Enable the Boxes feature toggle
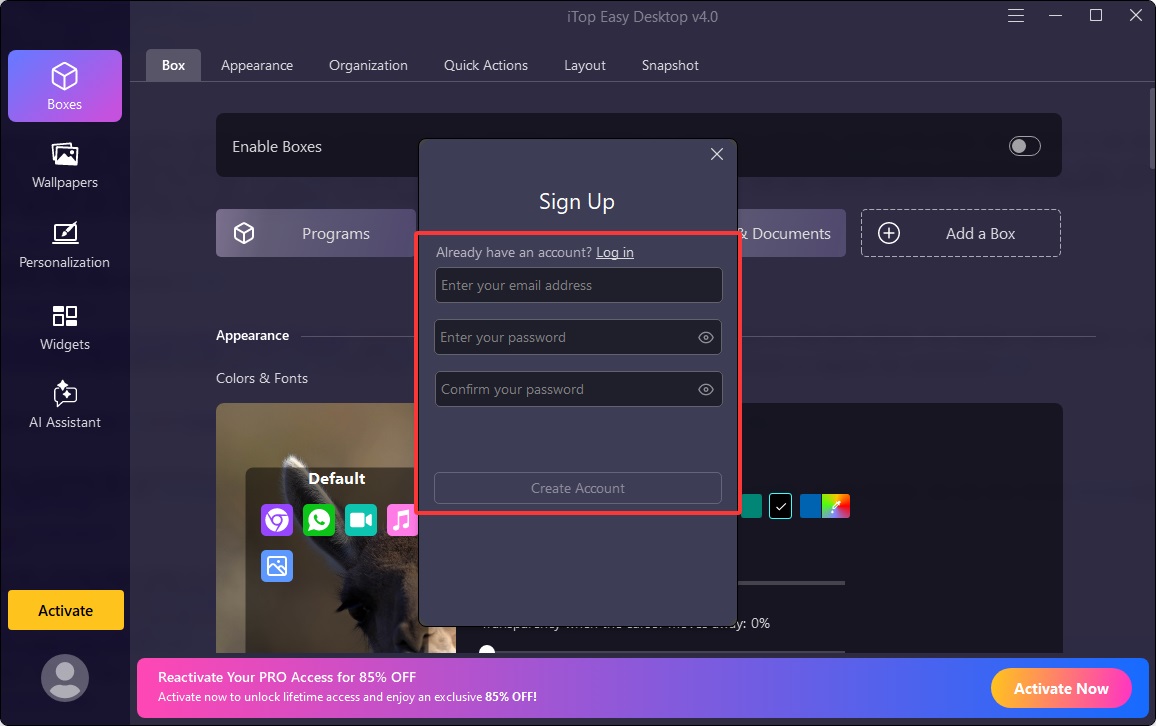Image resolution: width=1156 pixels, height=726 pixels. pos(1023,146)
